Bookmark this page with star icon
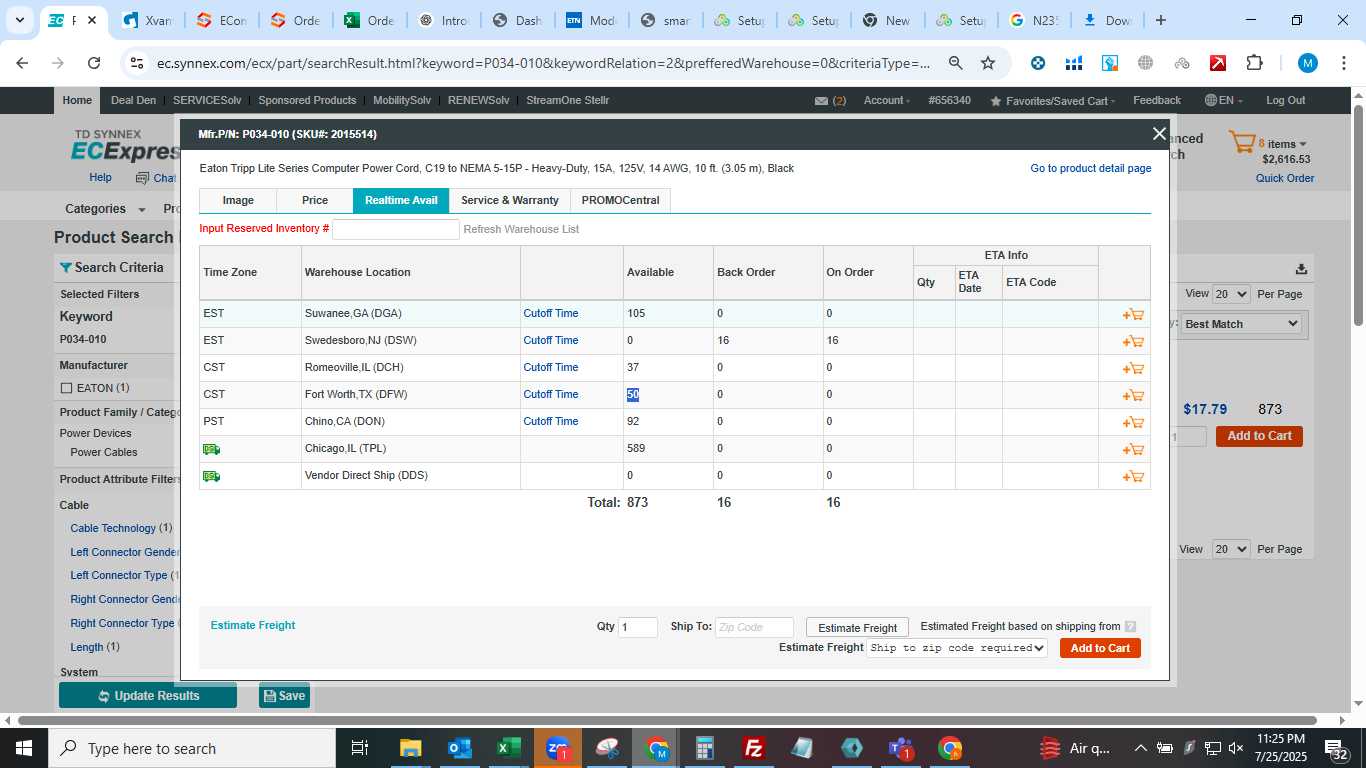The height and width of the screenshot is (768, 1366). click(x=988, y=63)
